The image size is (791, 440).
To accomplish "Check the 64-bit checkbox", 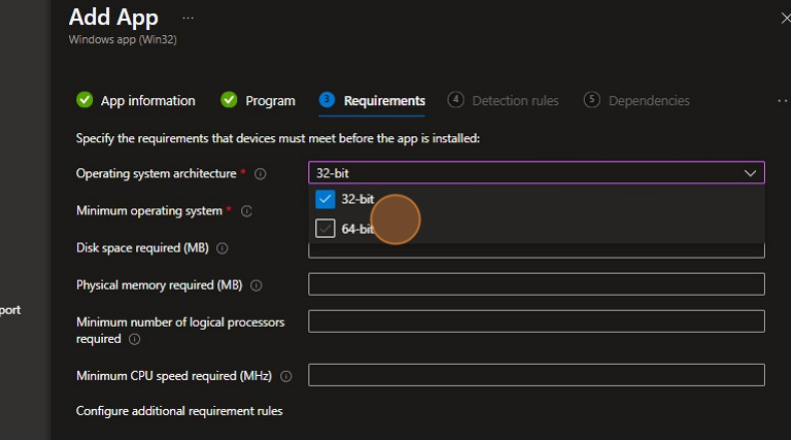I will coord(325,228).
